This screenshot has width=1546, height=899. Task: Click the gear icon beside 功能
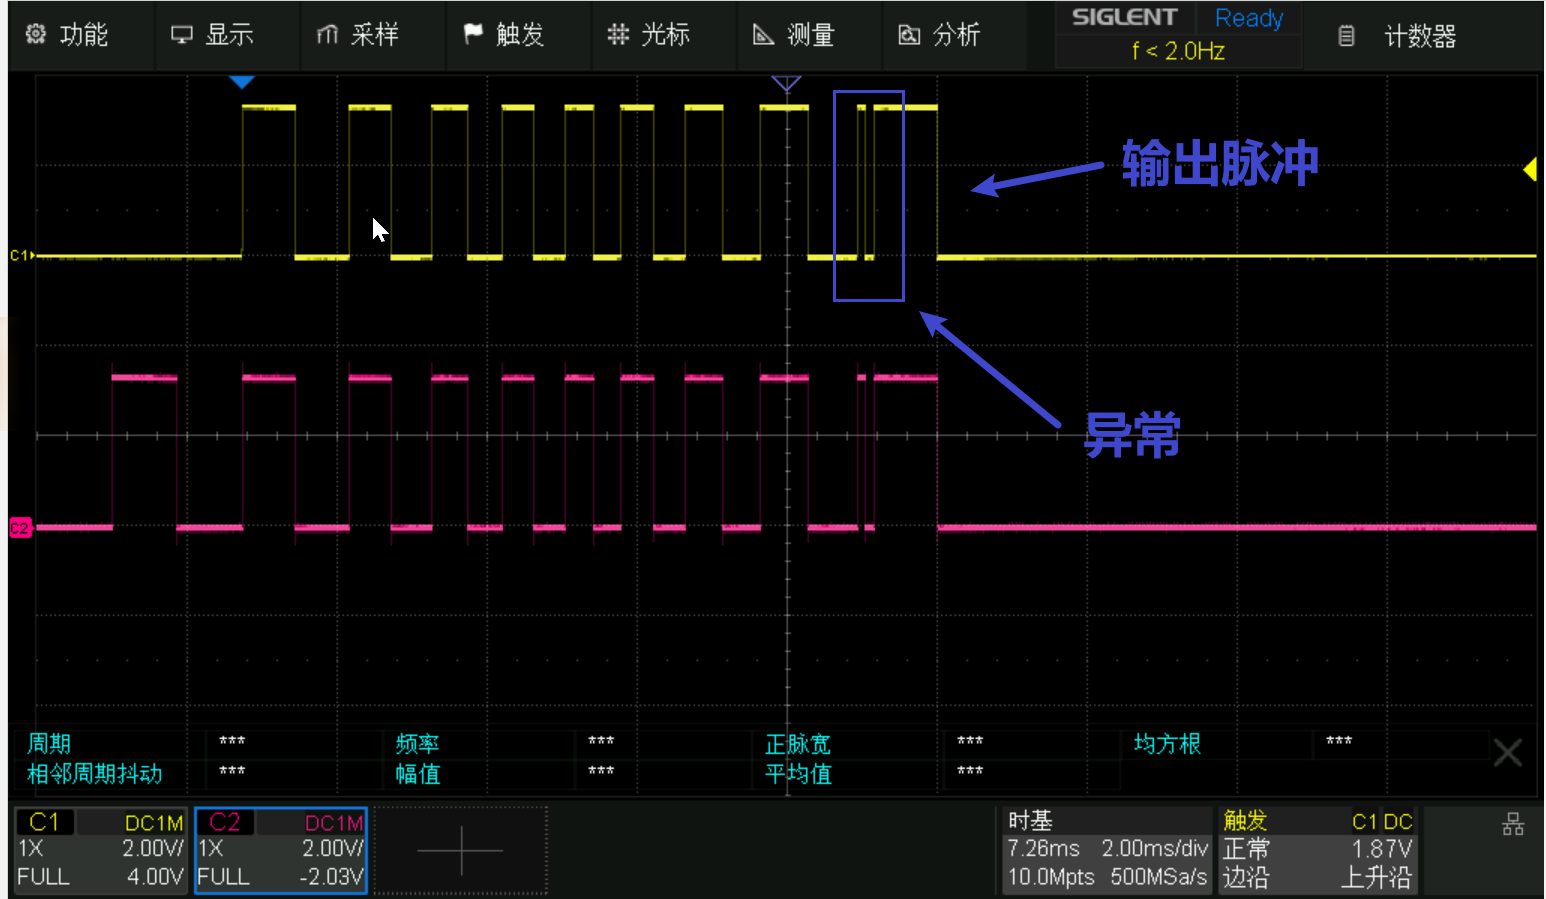tap(36, 34)
